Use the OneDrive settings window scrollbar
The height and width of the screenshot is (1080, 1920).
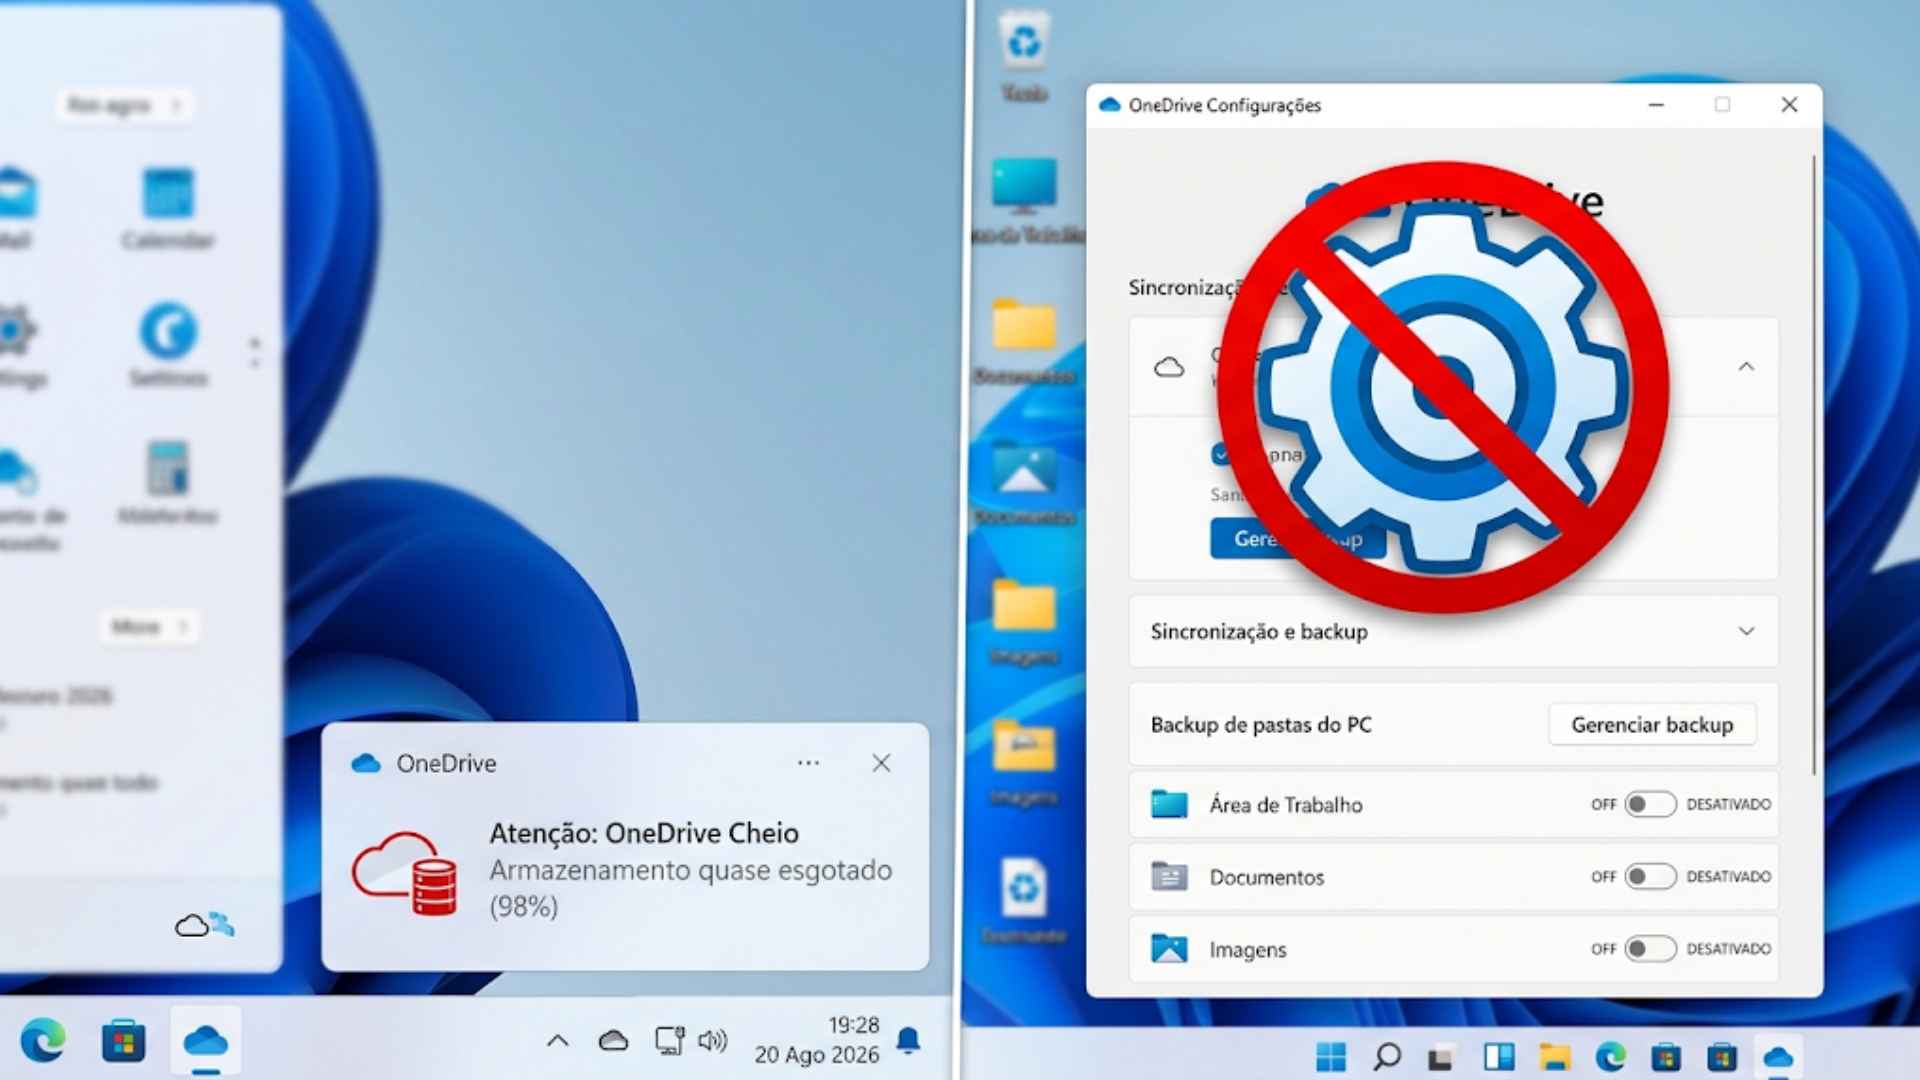[1814, 465]
